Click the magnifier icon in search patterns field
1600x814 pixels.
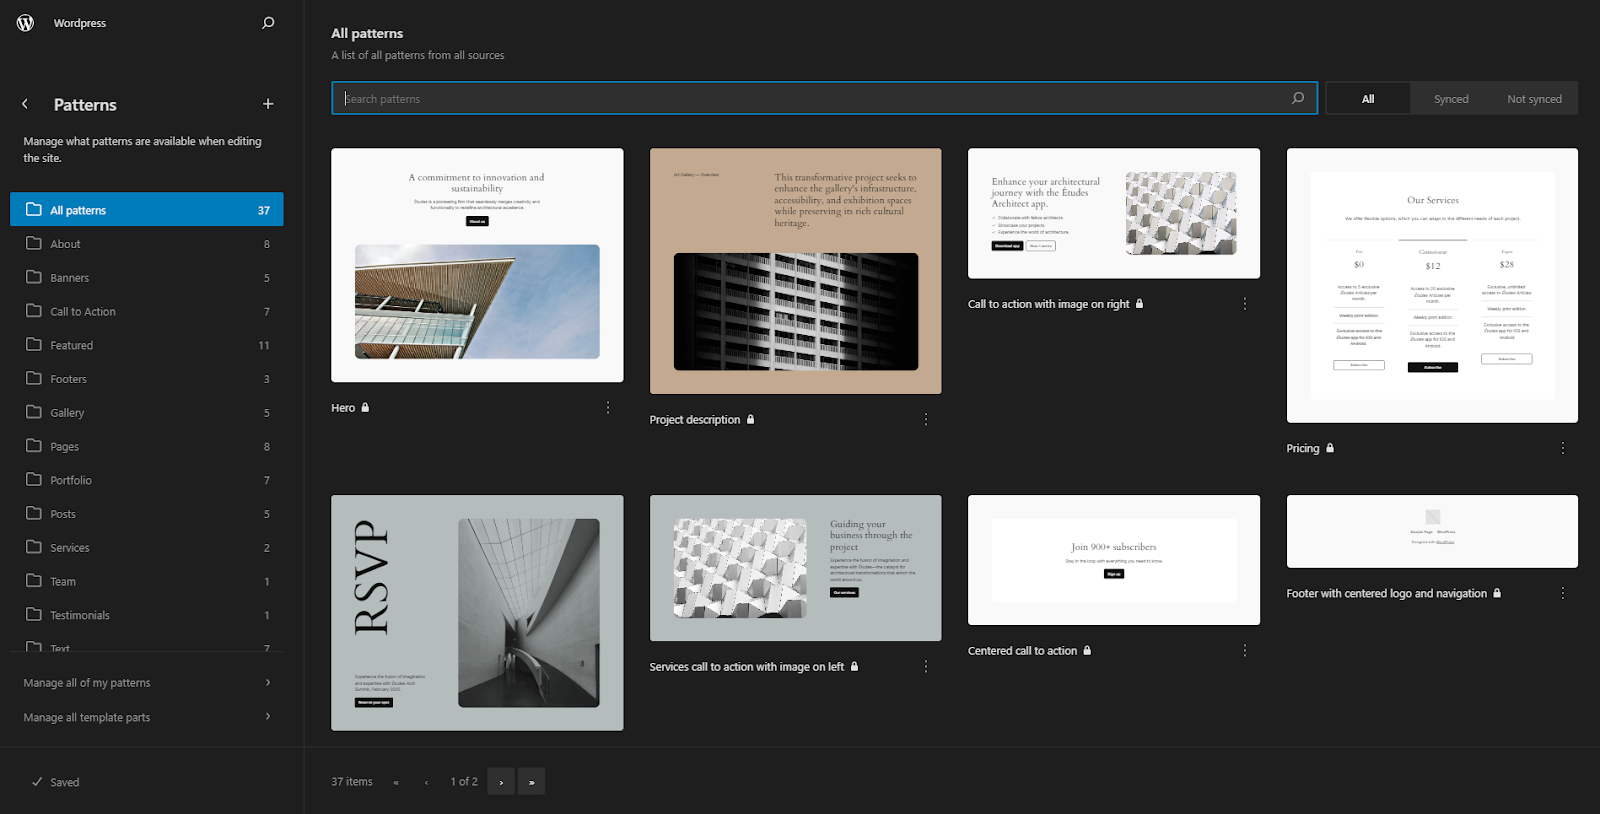point(1298,98)
